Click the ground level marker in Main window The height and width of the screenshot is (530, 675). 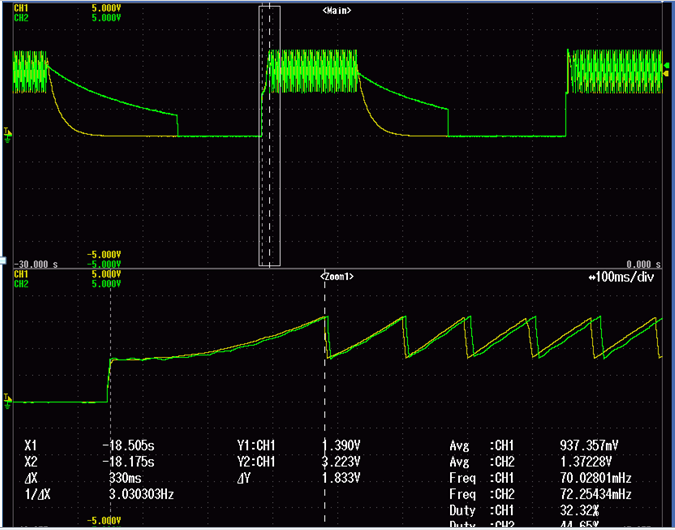pos(7,135)
